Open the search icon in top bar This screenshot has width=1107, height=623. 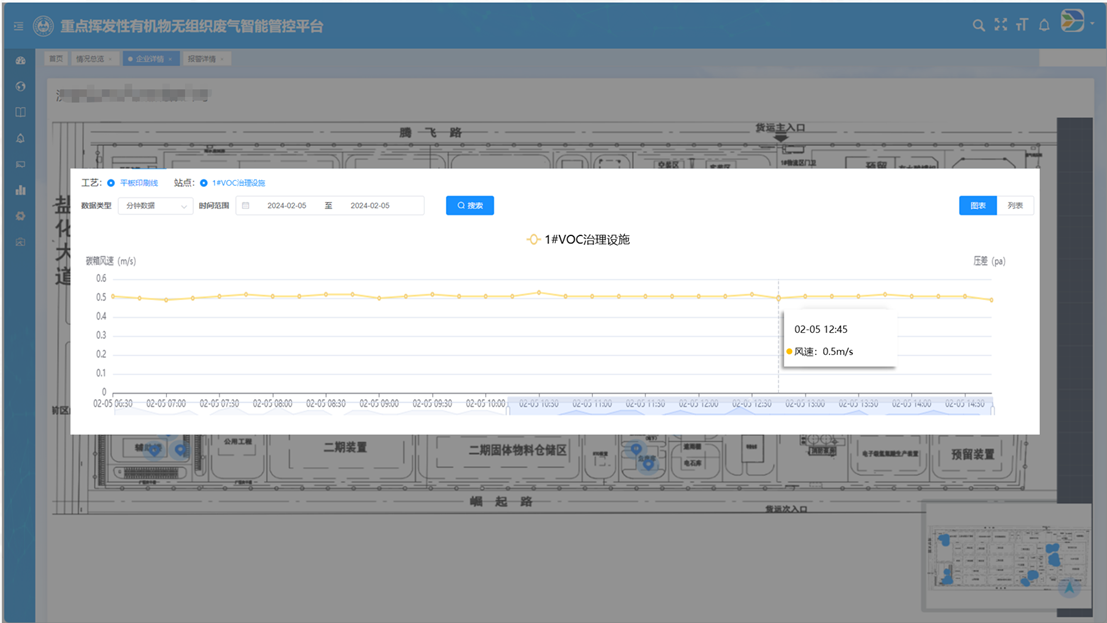[979, 24]
